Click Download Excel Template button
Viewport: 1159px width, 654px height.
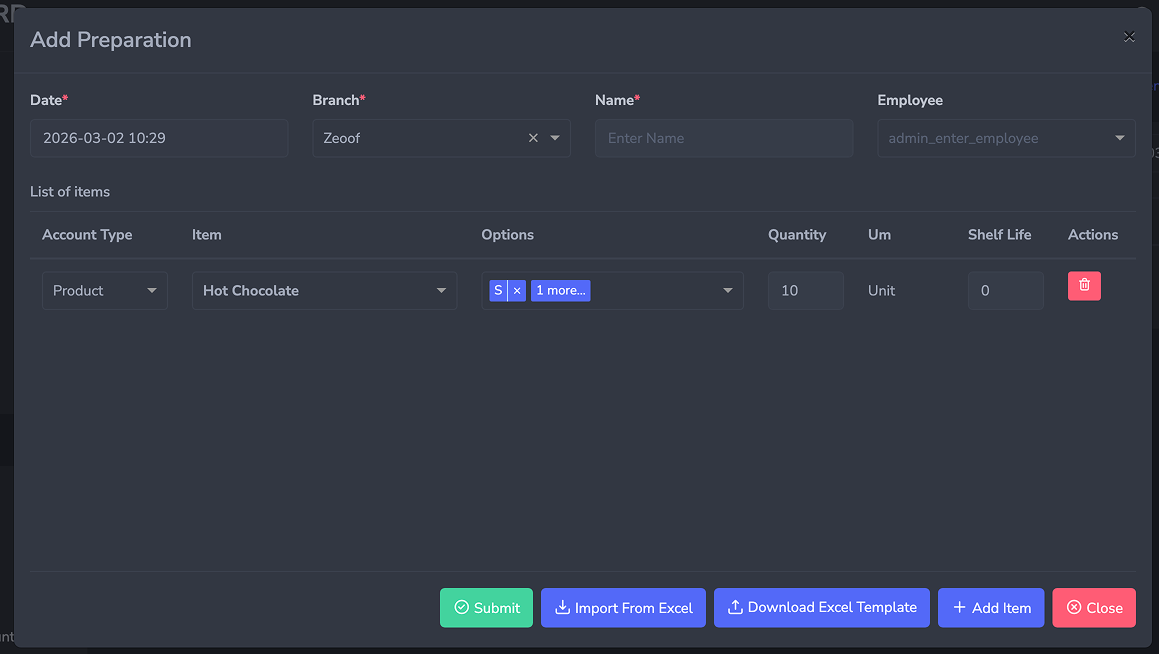(822, 607)
